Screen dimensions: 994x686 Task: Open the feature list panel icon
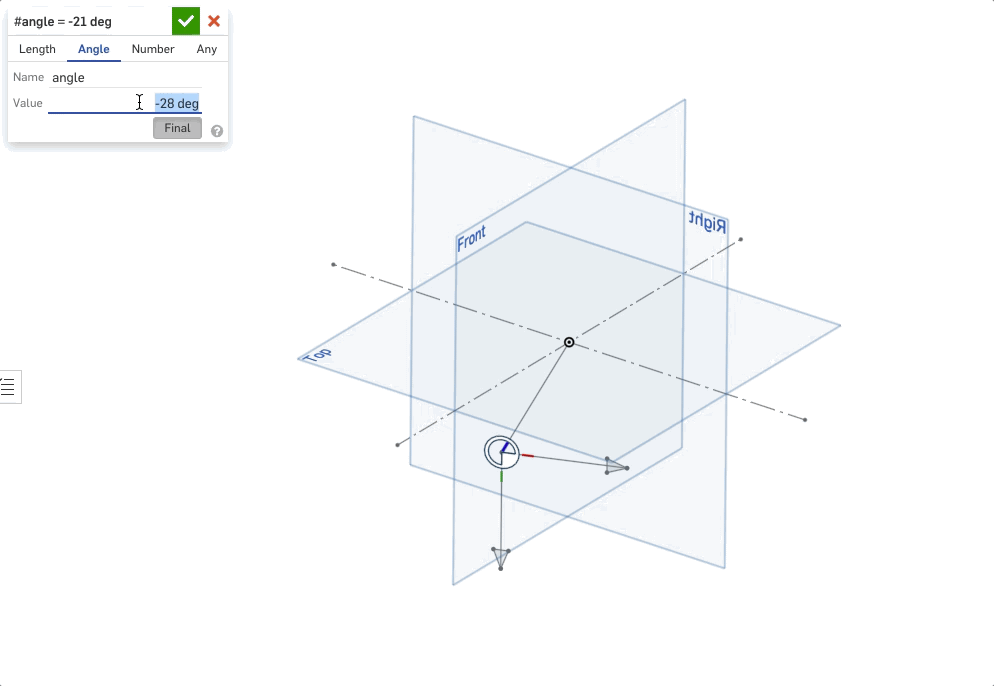tap(9, 387)
